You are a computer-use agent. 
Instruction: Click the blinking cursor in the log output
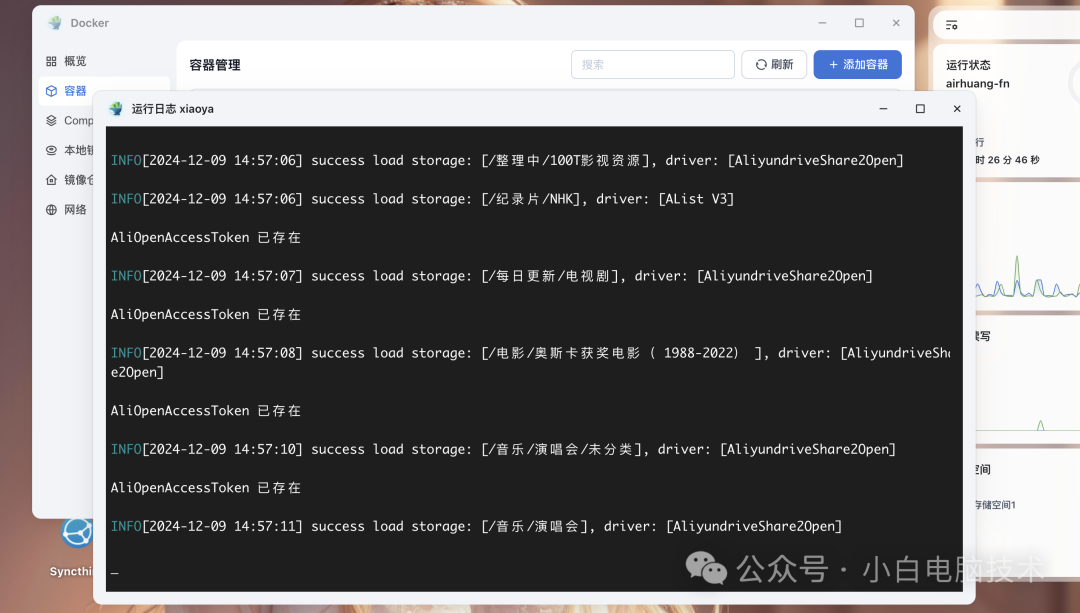[114, 572]
